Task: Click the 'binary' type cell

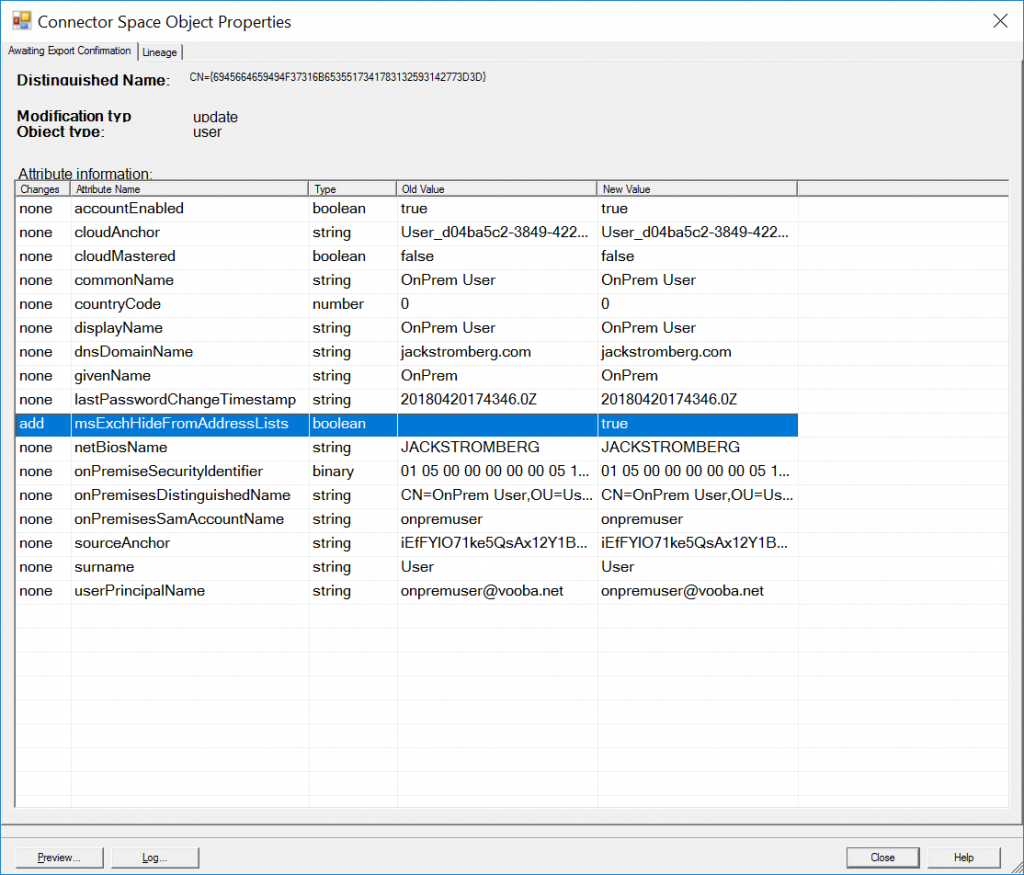Action: click(333, 471)
